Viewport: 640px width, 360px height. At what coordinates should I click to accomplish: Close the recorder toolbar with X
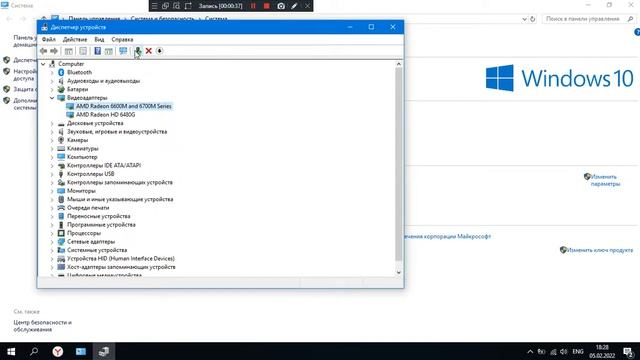[x=307, y=6]
